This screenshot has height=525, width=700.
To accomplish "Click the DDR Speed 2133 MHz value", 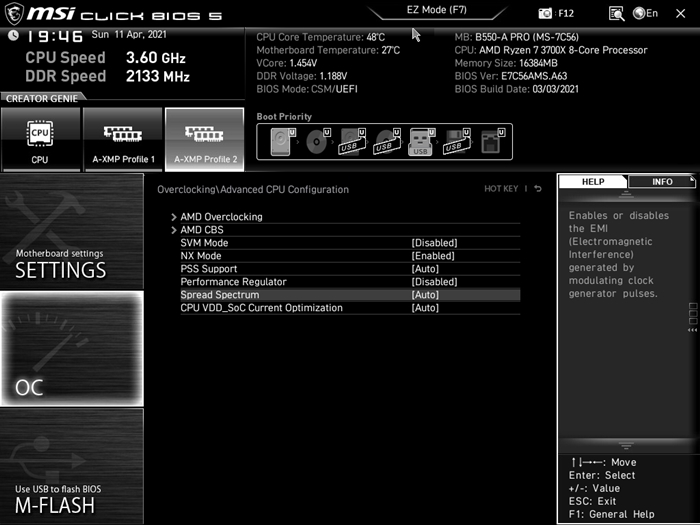I will coord(158,76).
